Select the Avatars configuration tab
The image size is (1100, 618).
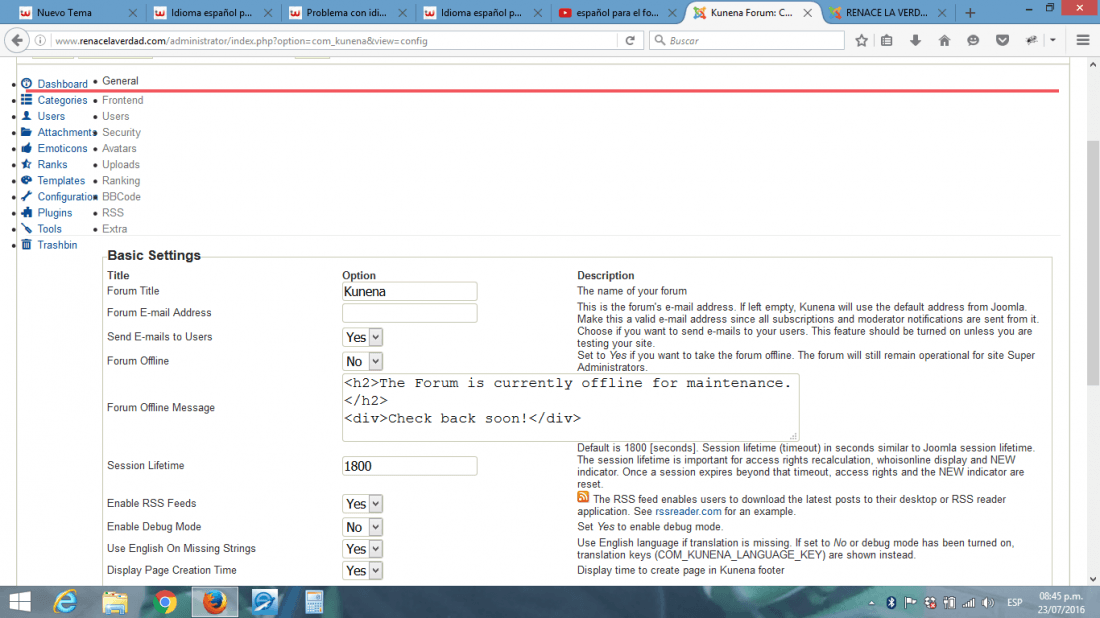tap(119, 148)
